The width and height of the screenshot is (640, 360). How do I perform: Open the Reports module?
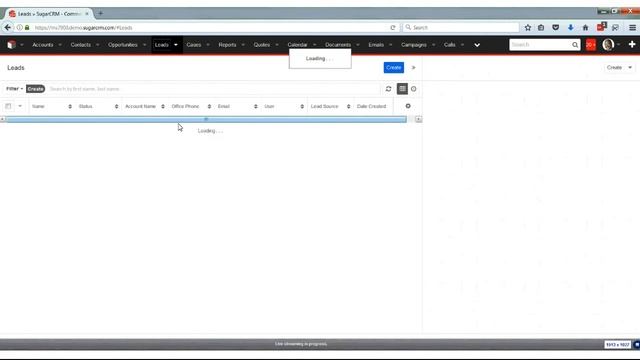pos(227,45)
